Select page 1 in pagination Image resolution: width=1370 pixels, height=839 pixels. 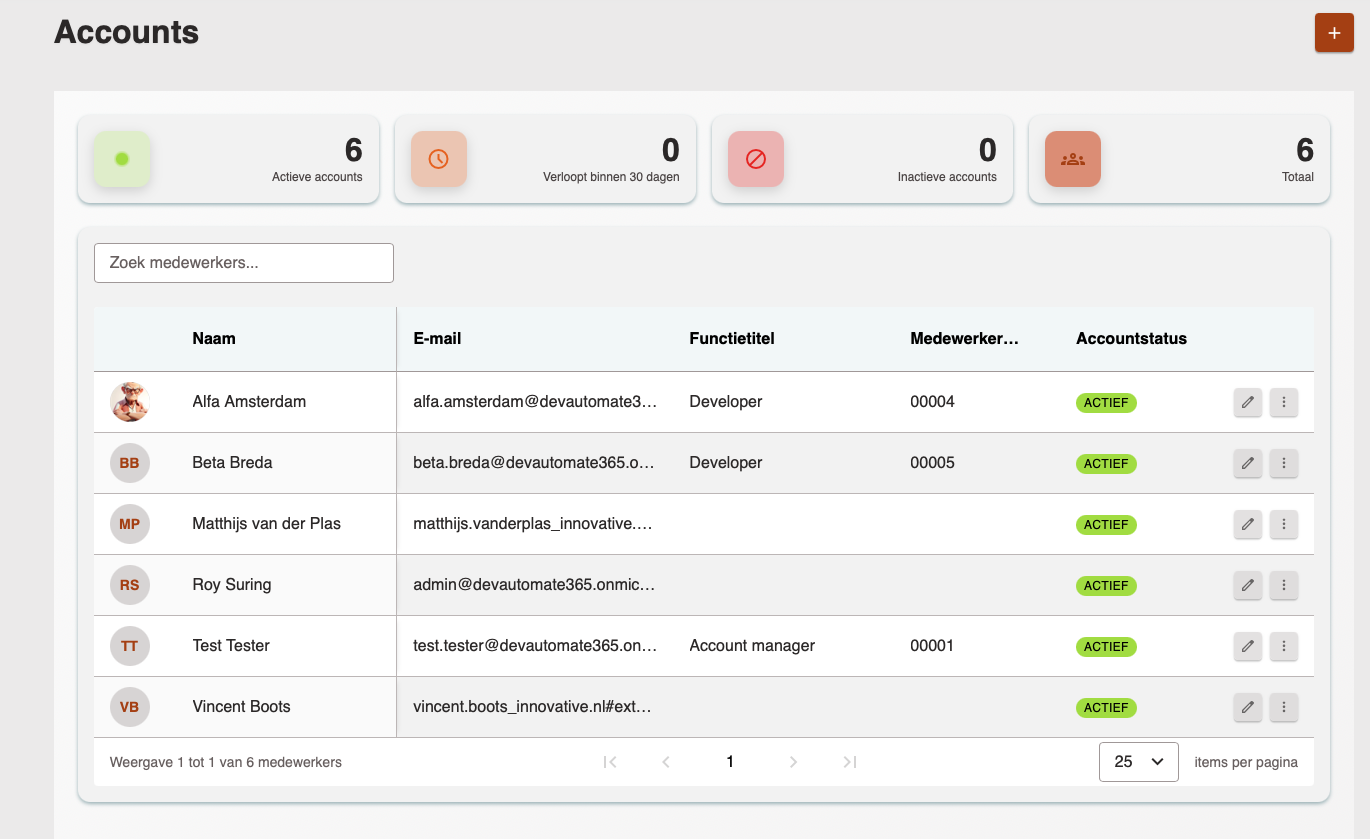[x=730, y=762]
